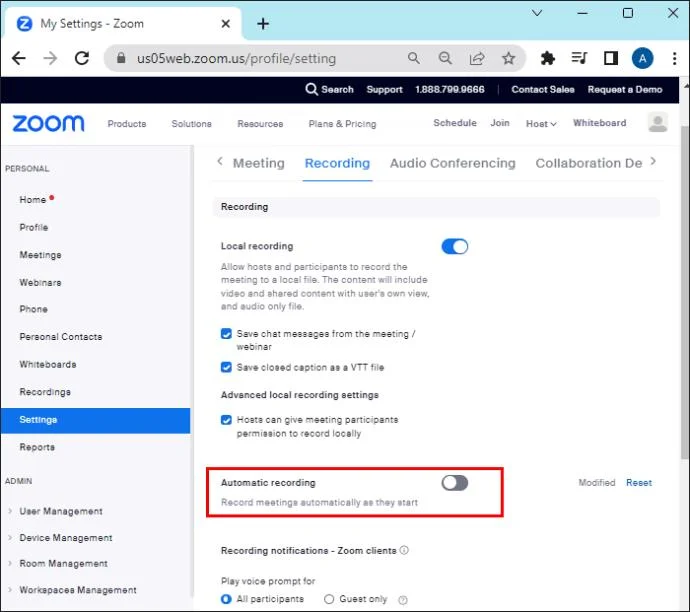This screenshot has width=690, height=612.
Task: Click Support in top bar
Action: (385, 89)
